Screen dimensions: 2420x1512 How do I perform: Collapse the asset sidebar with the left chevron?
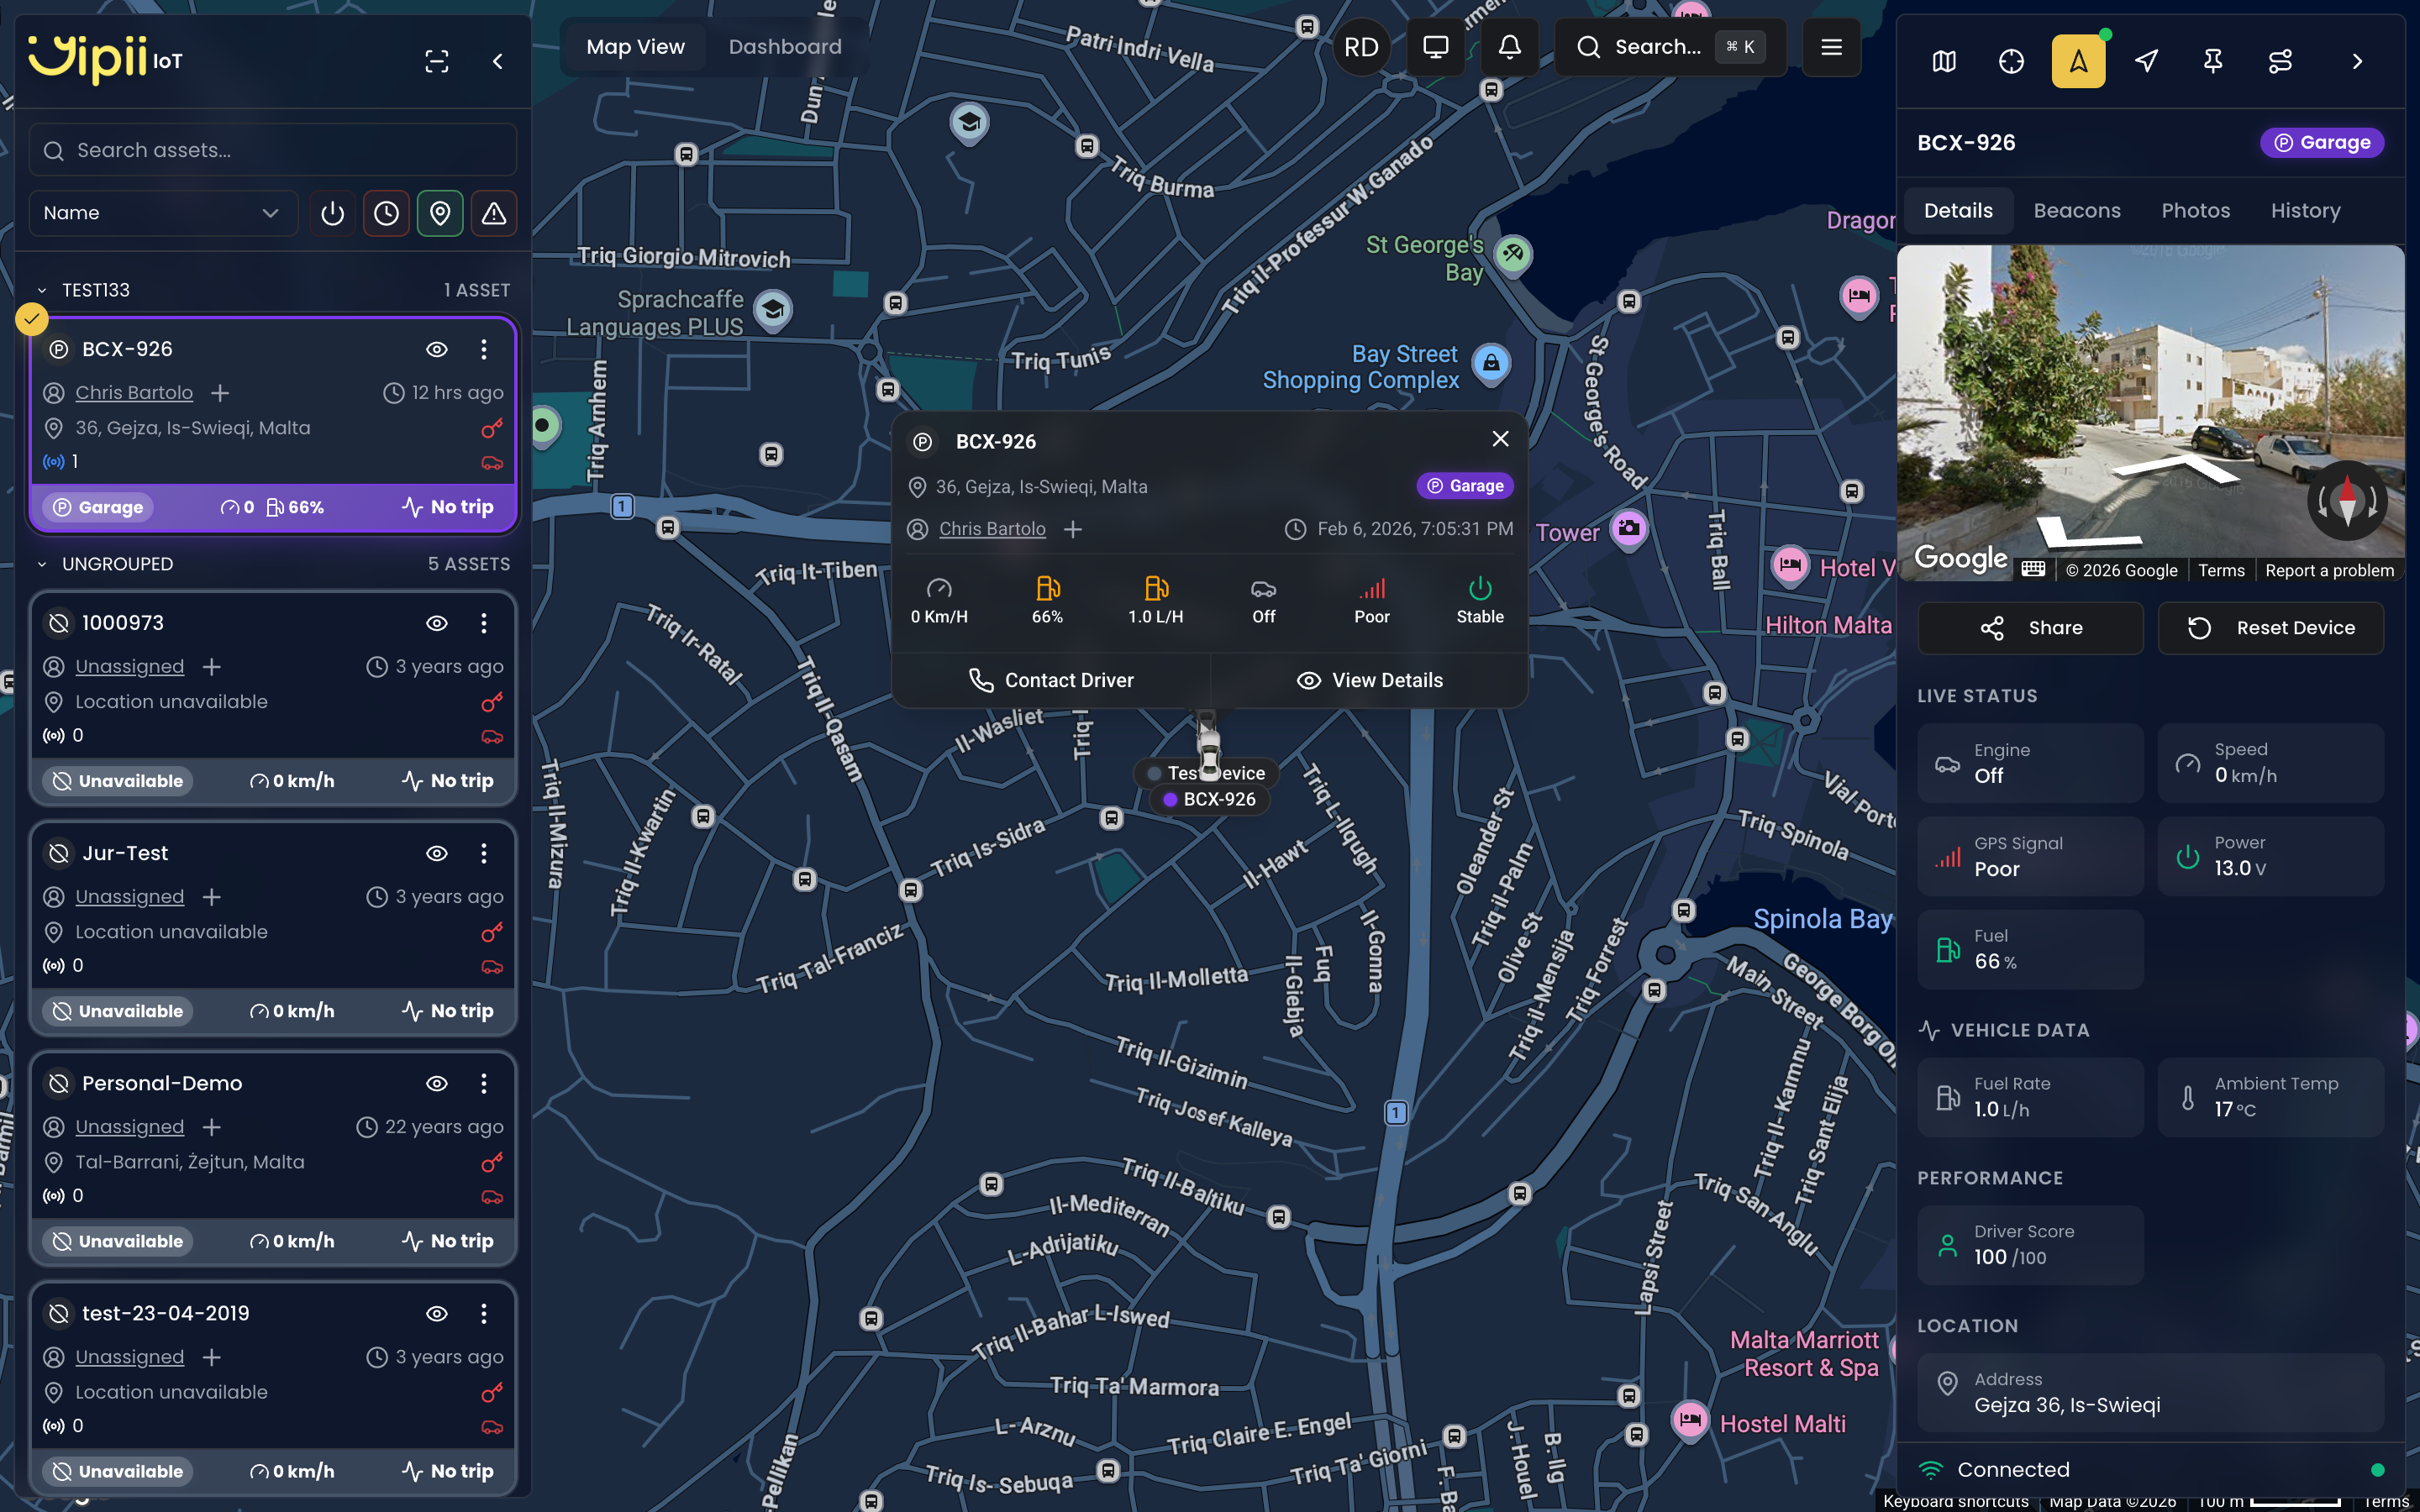tap(498, 61)
